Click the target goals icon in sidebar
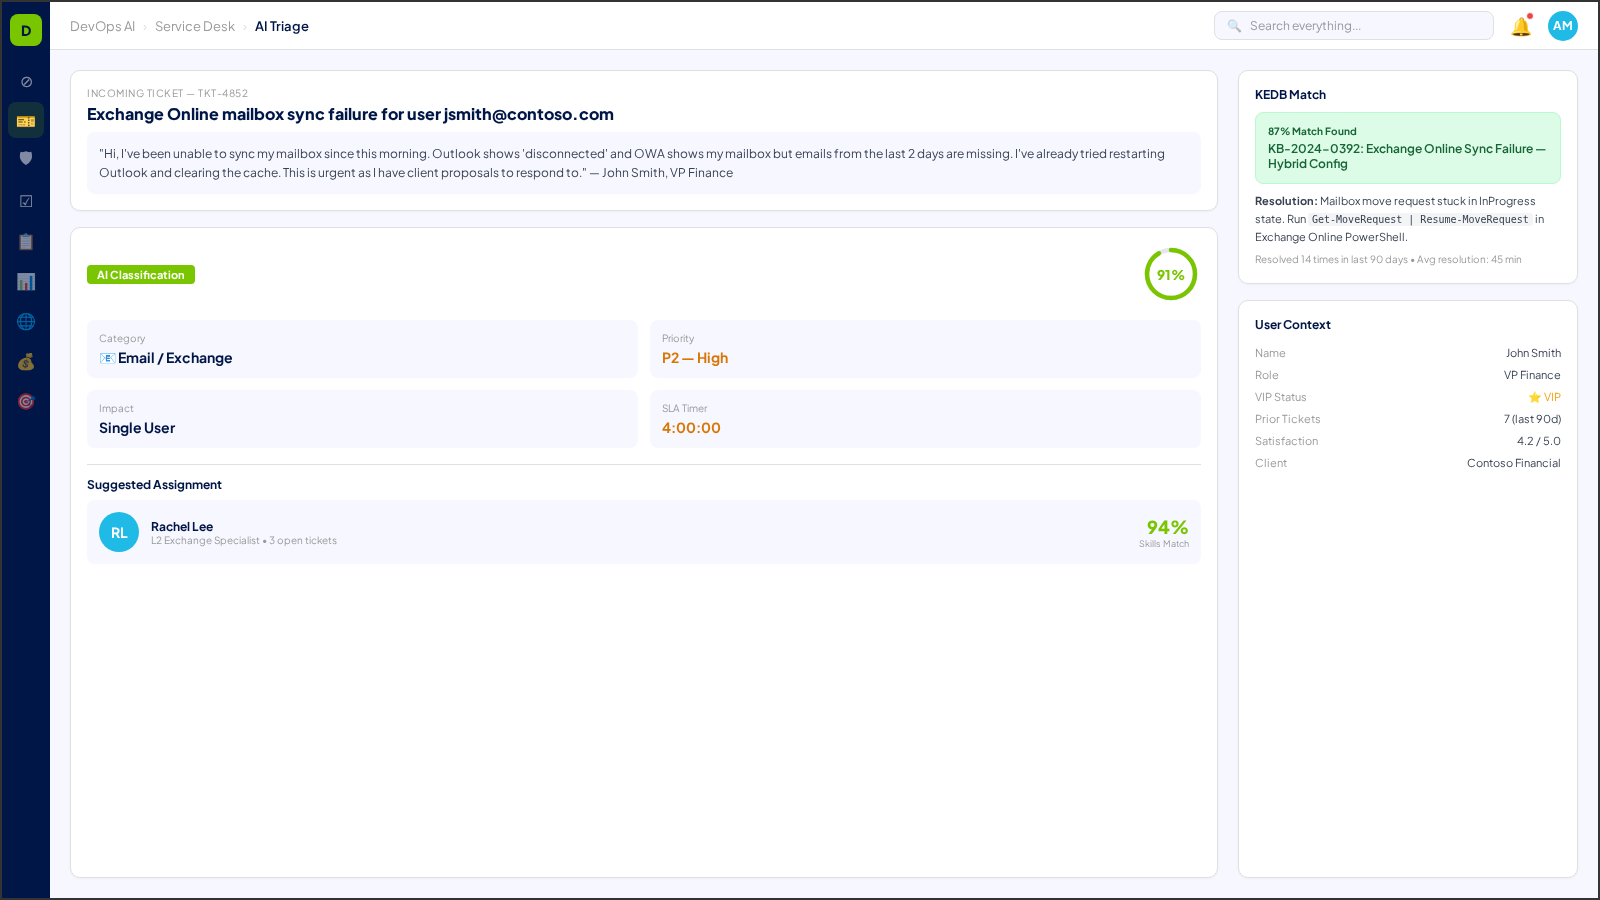The width and height of the screenshot is (1600, 900). click(x=25, y=401)
